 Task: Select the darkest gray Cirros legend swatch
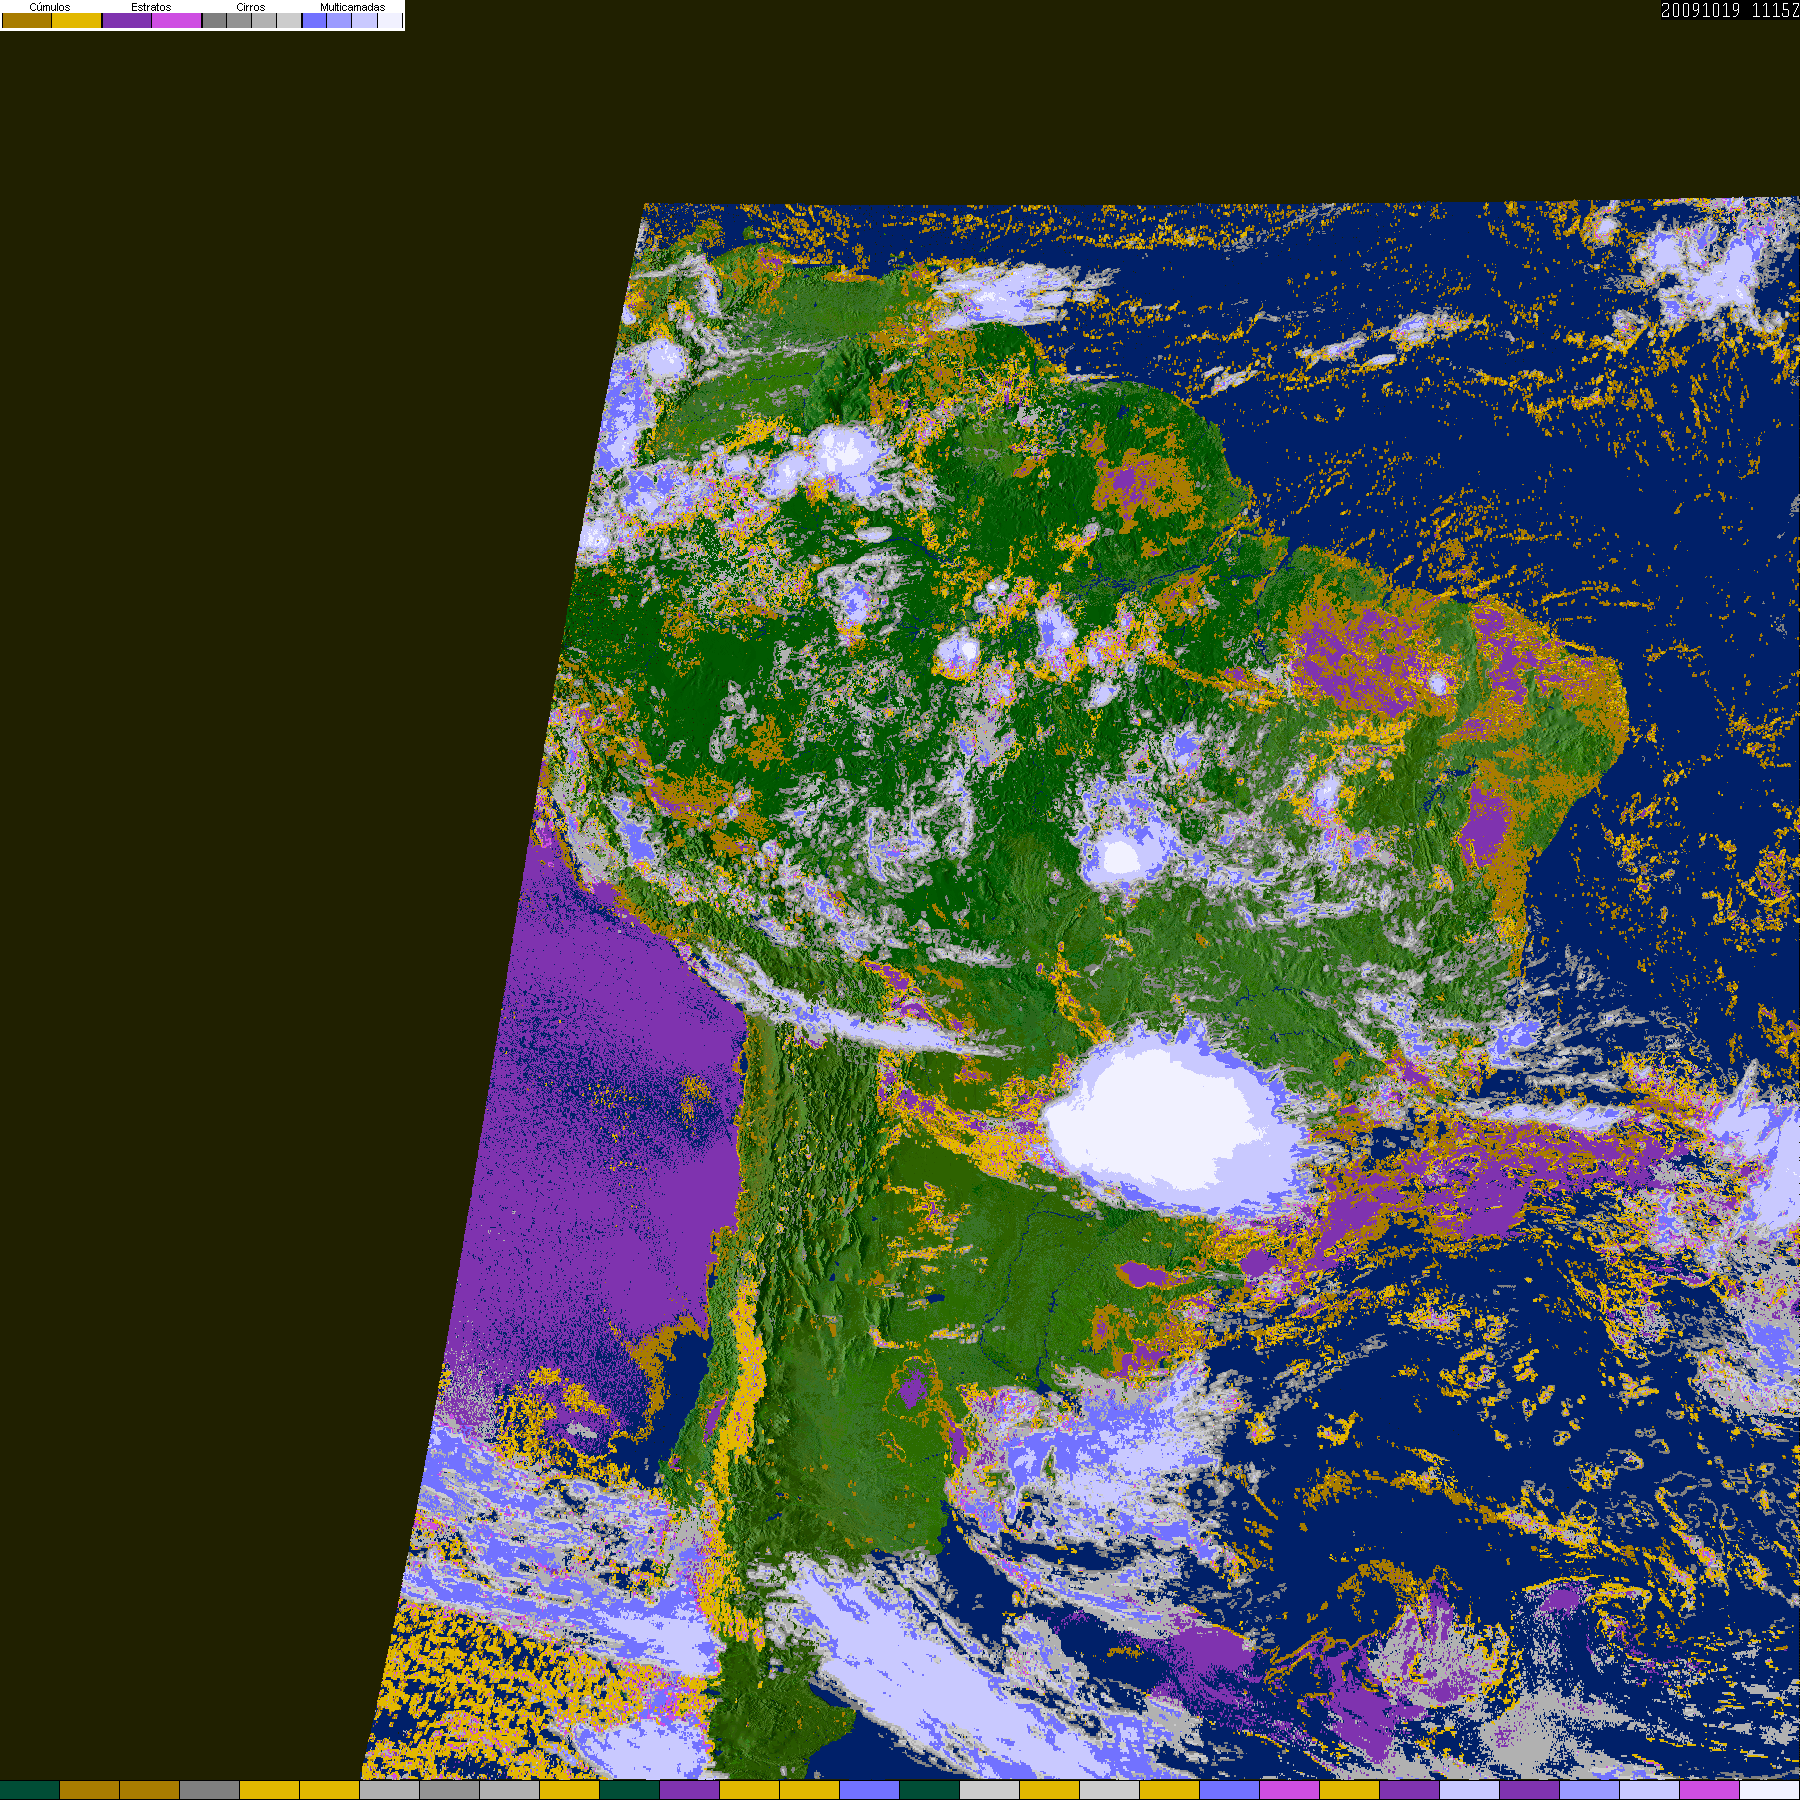click(214, 20)
